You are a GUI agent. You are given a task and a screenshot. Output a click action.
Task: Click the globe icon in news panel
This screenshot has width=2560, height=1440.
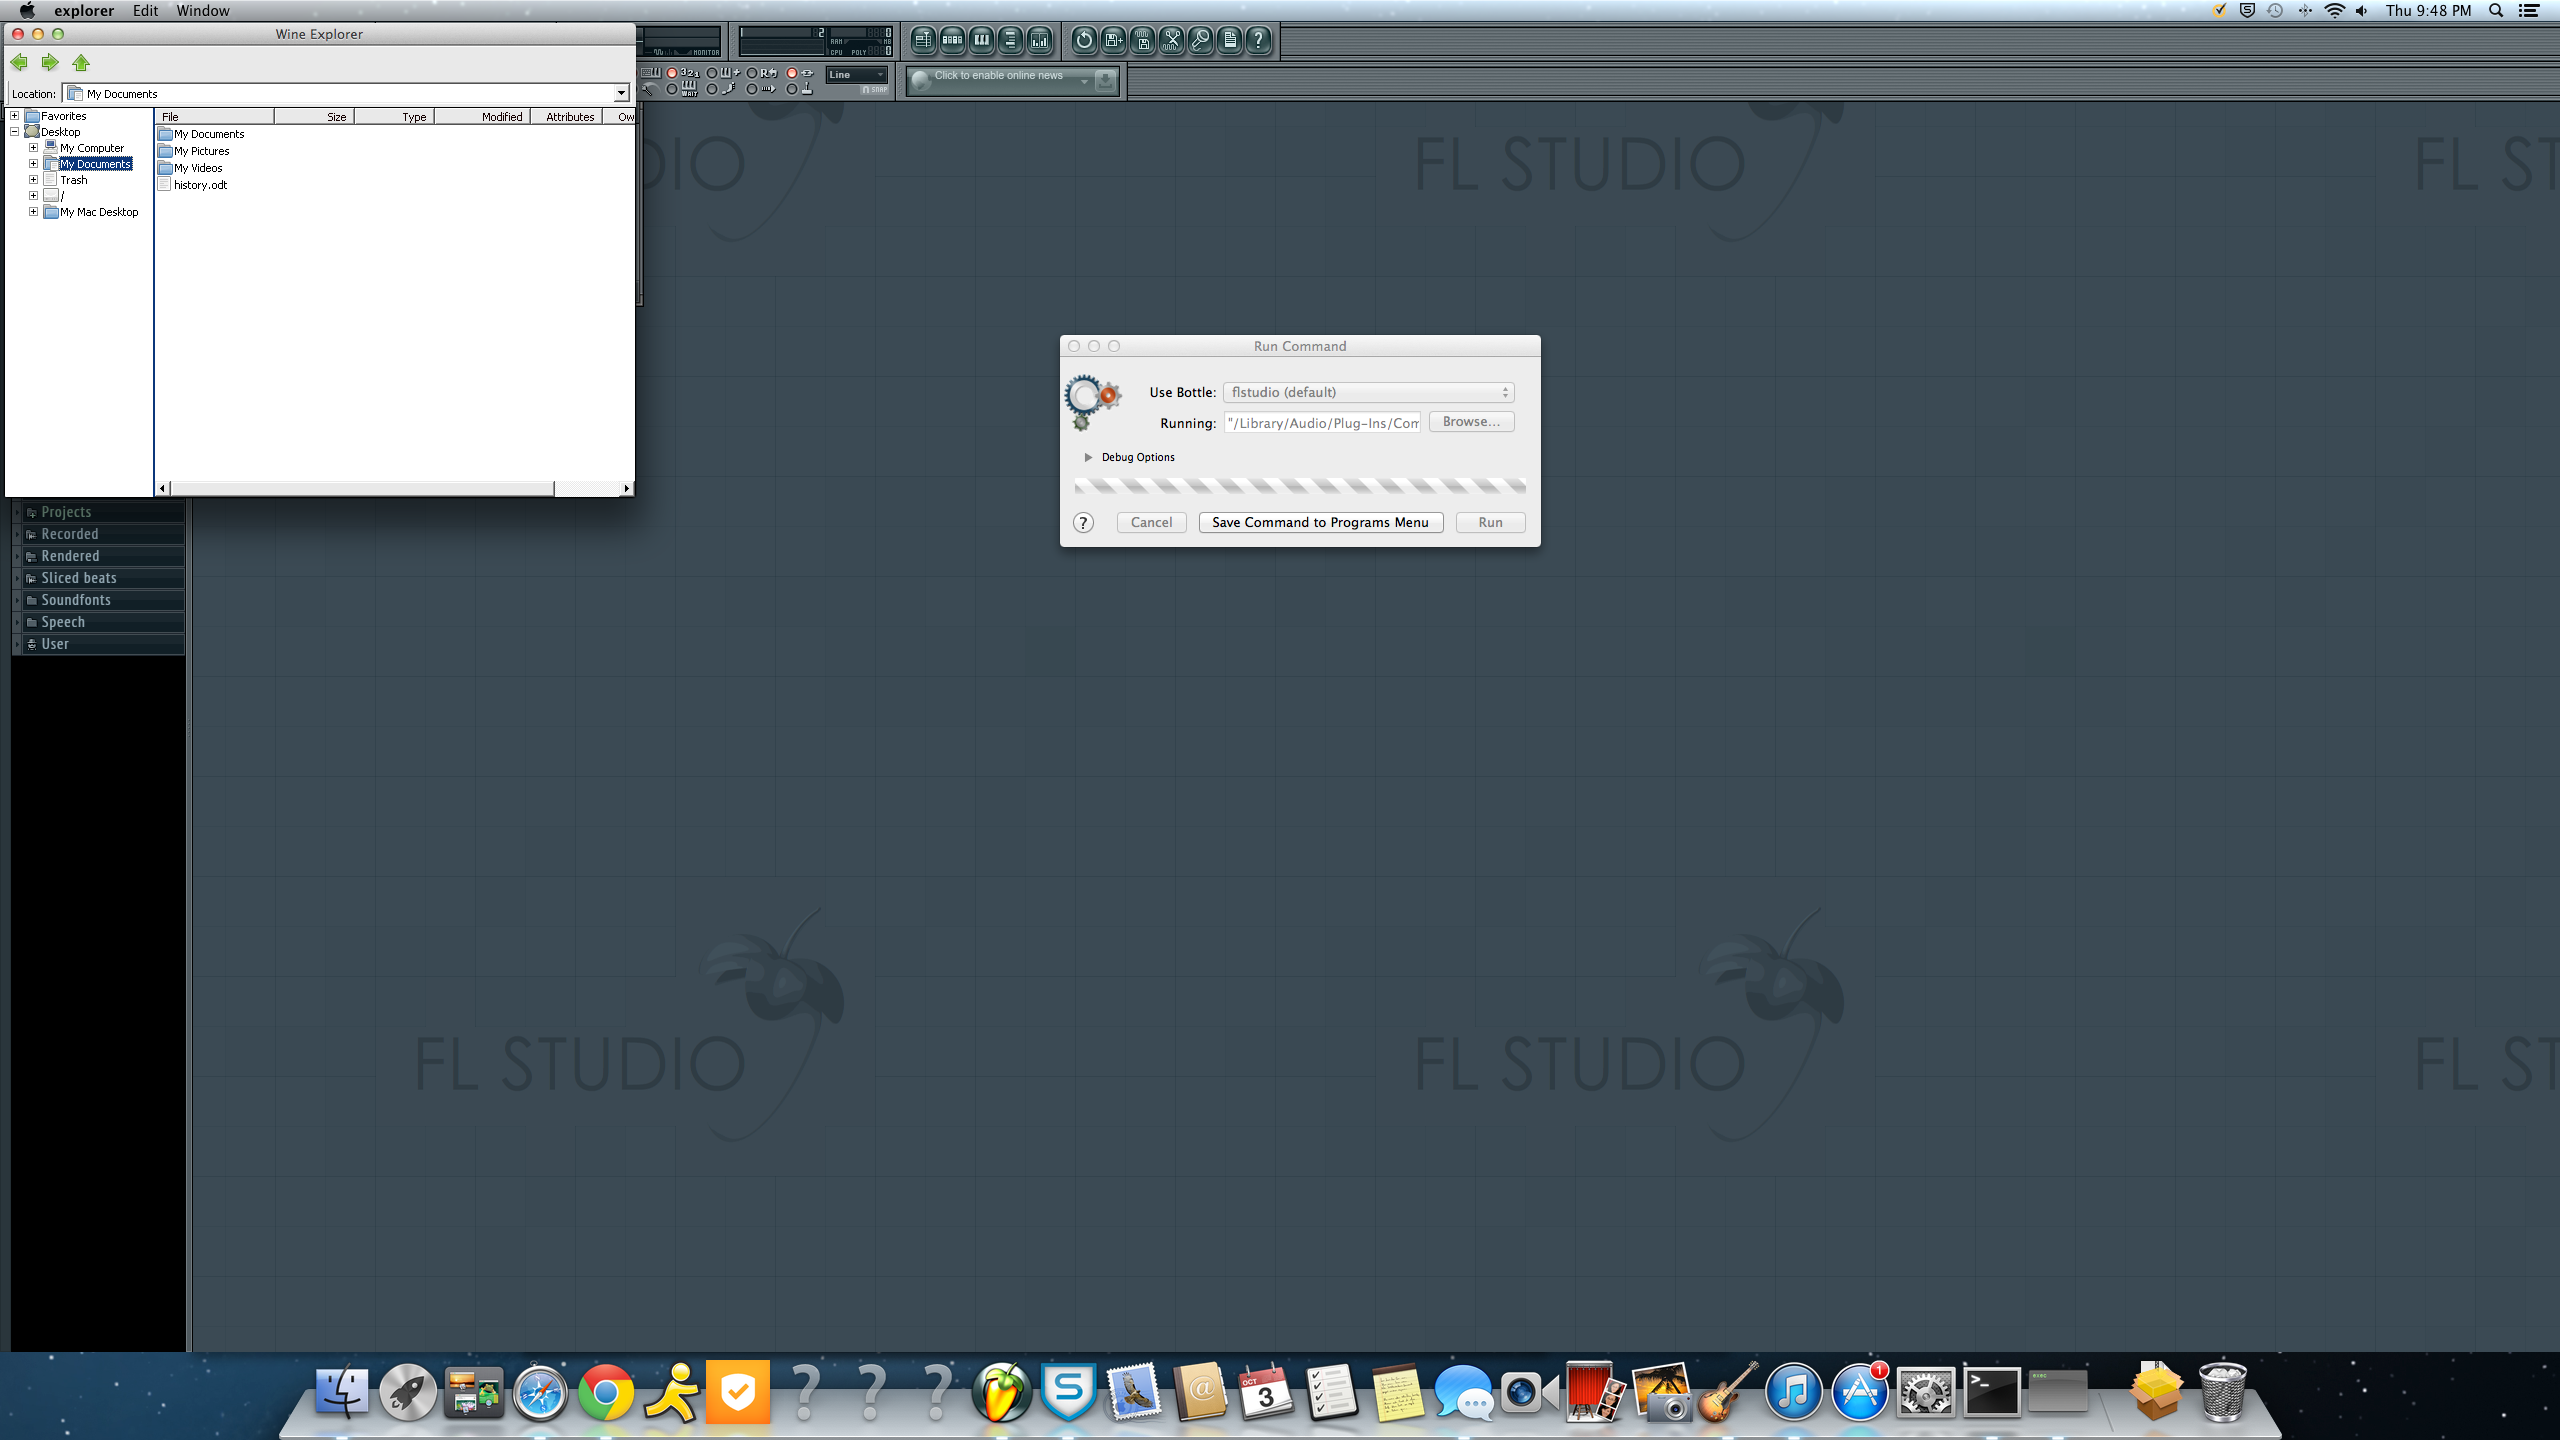pyautogui.click(x=921, y=80)
